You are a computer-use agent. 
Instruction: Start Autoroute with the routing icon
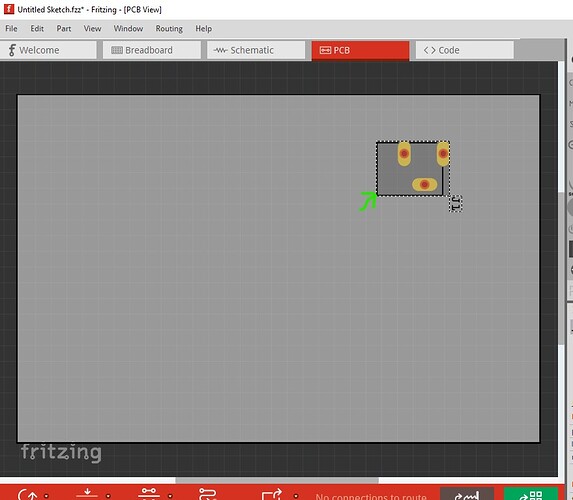(208, 494)
